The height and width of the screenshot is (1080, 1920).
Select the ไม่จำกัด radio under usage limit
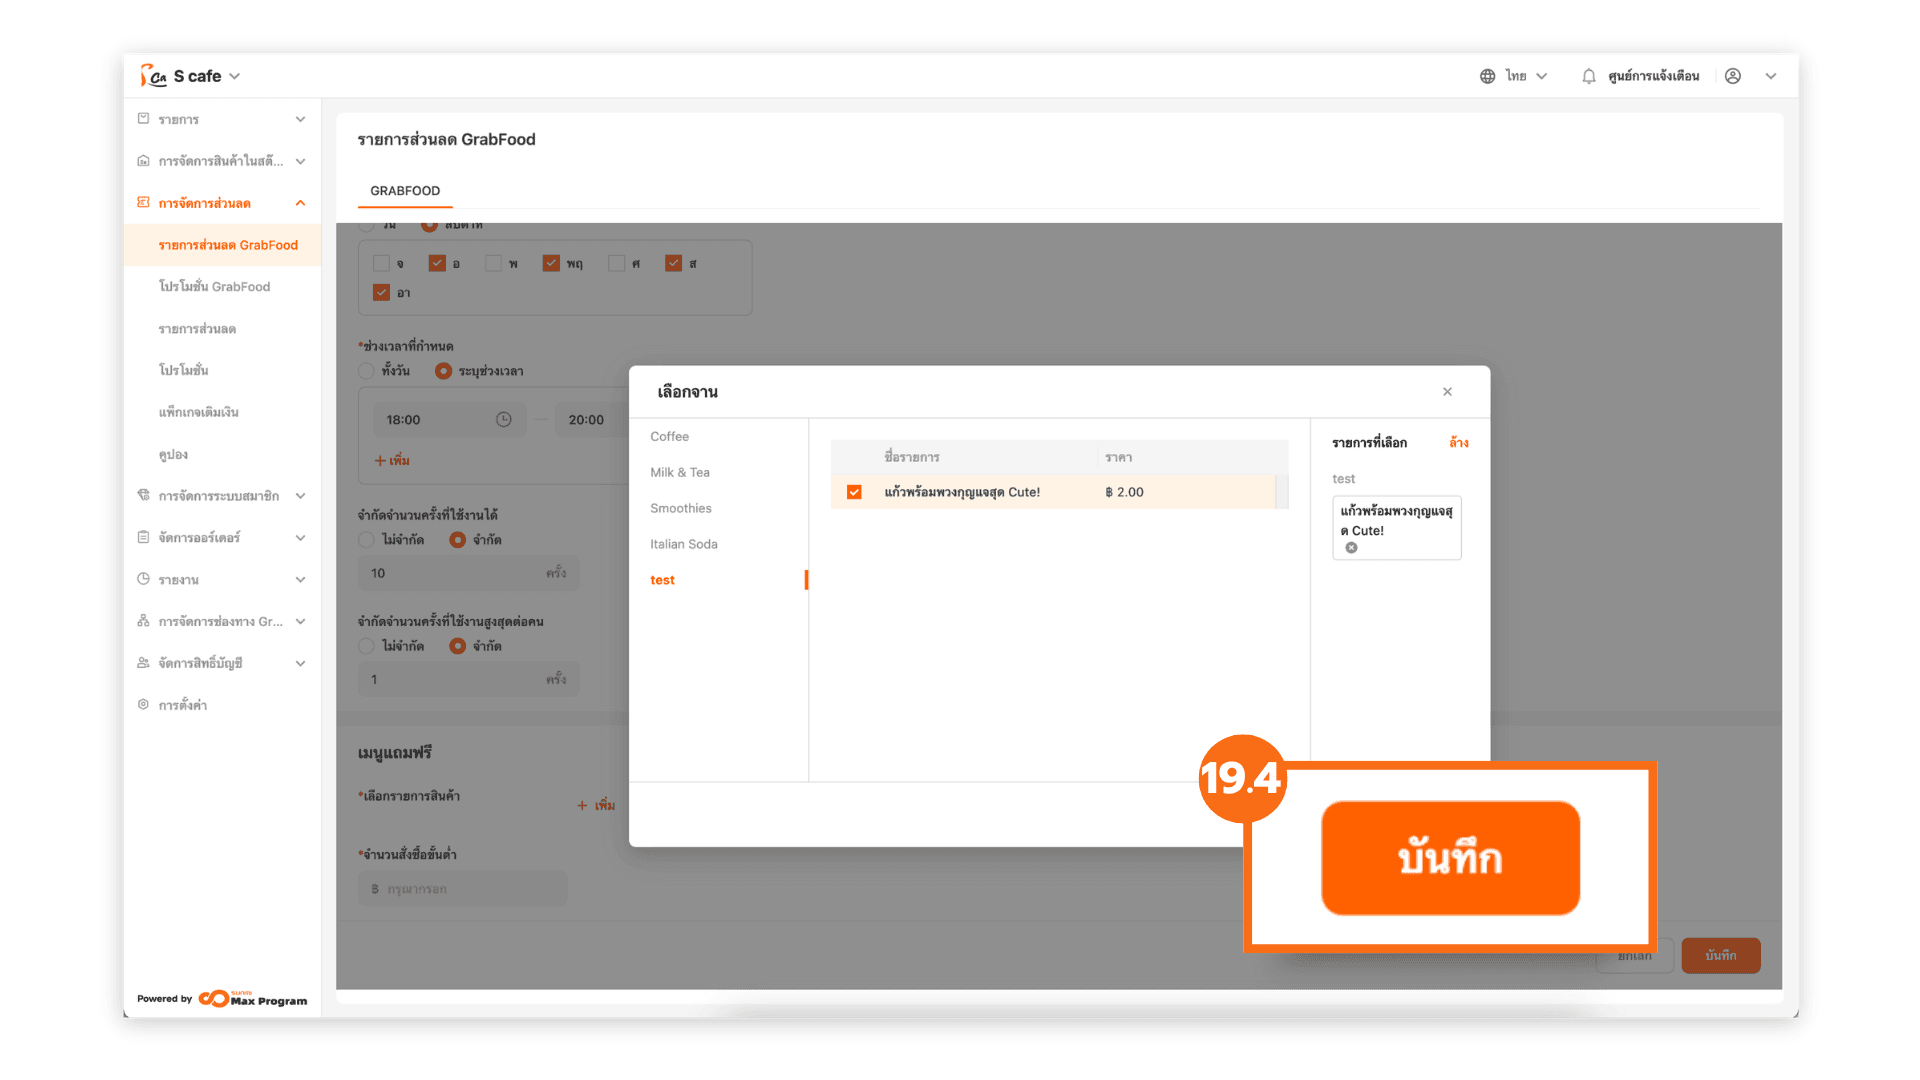tap(367, 540)
